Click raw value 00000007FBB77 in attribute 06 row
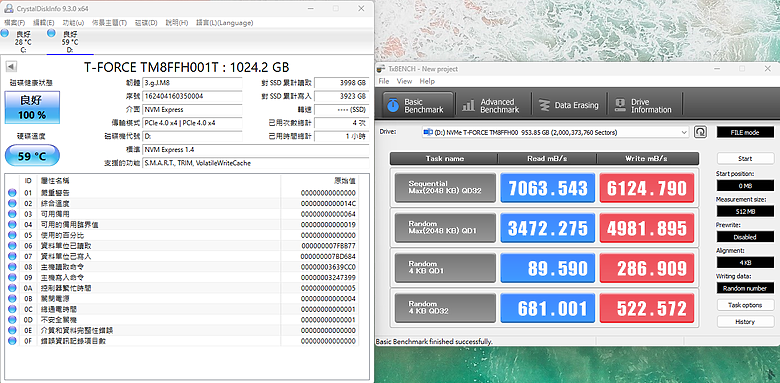This screenshot has width=780, height=383. (x=328, y=246)
